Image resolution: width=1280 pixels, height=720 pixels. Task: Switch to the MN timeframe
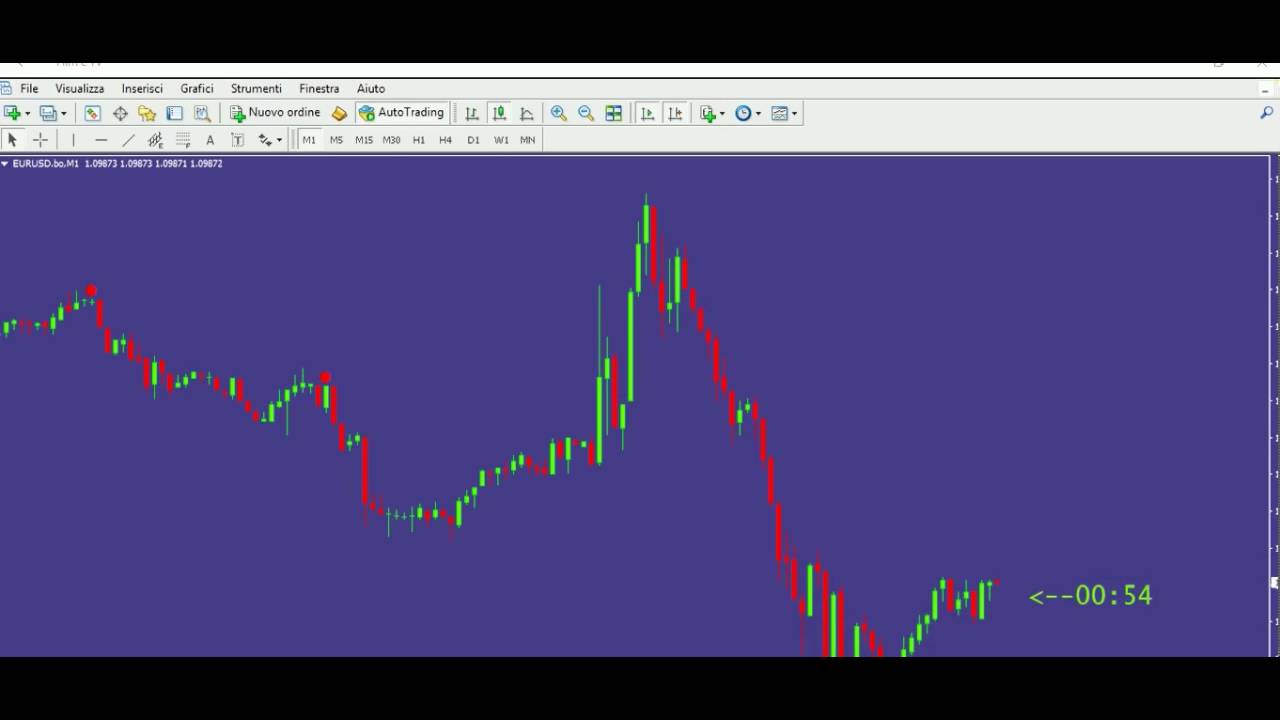pyautogui.click(x=528, y=140)
